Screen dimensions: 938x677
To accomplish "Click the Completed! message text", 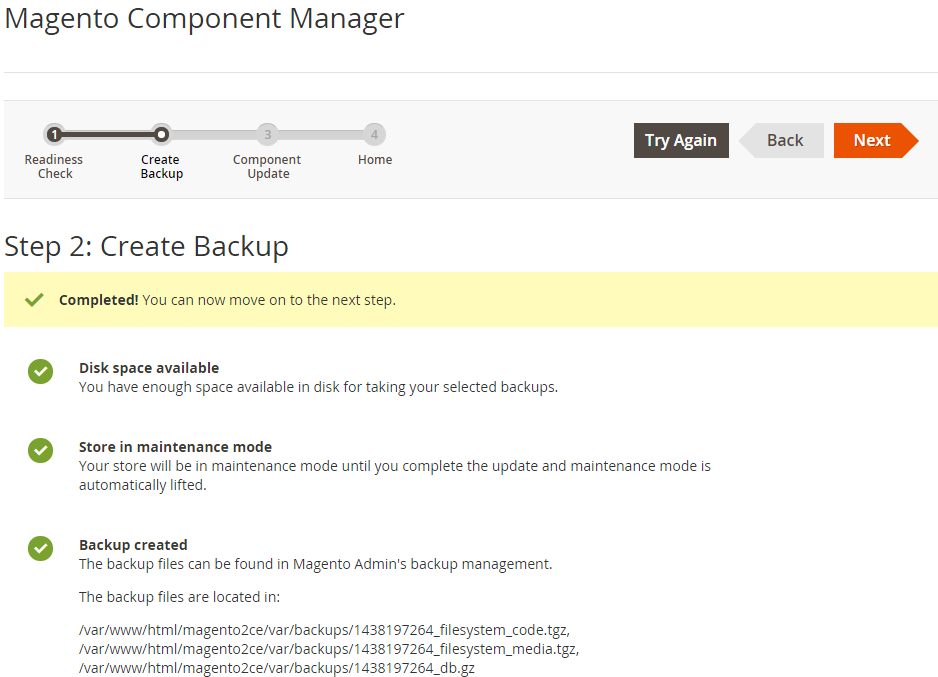I will 227,300.
